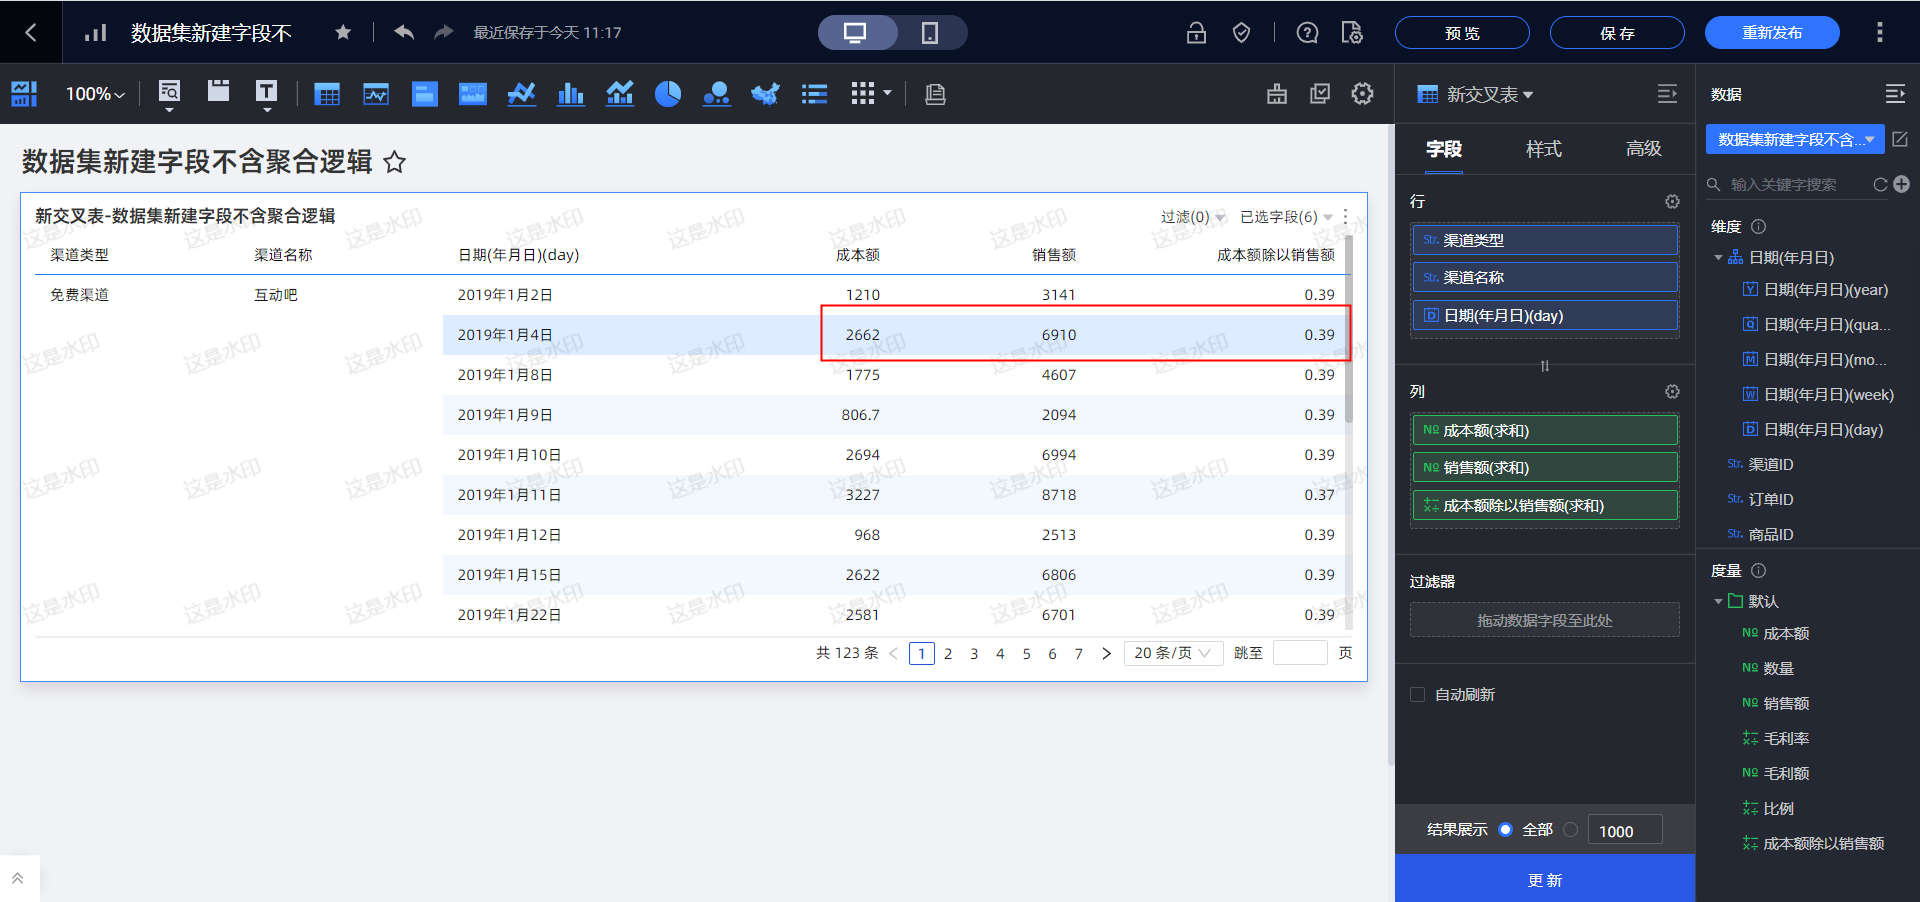Select the limited results radio button
This screenshot has width=1920, height=902.
[x=1571, y=830]
